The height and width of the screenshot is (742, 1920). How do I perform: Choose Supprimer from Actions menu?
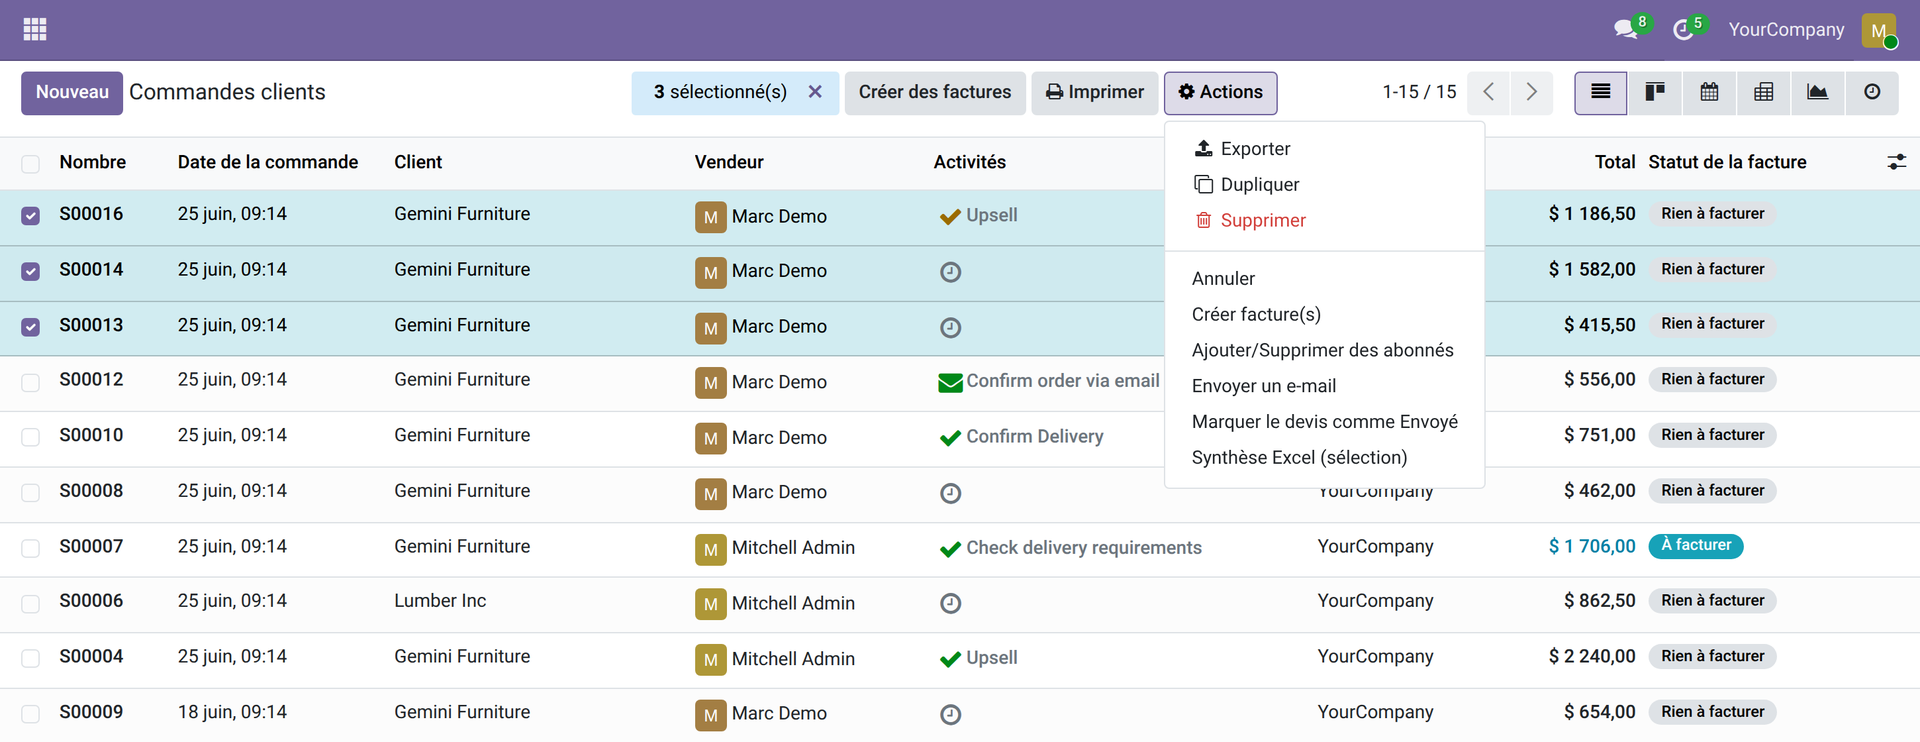tap(1324, 221)
